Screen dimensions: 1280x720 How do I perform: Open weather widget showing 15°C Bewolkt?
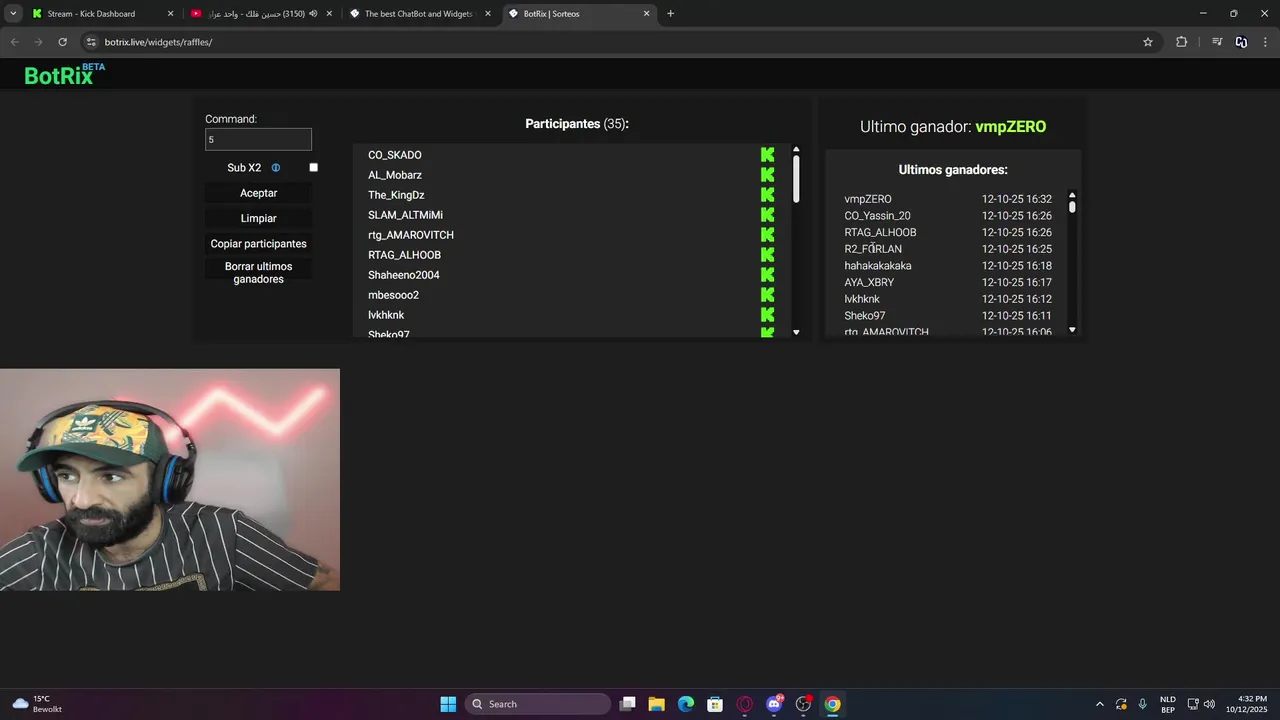(x=38, y=704)
